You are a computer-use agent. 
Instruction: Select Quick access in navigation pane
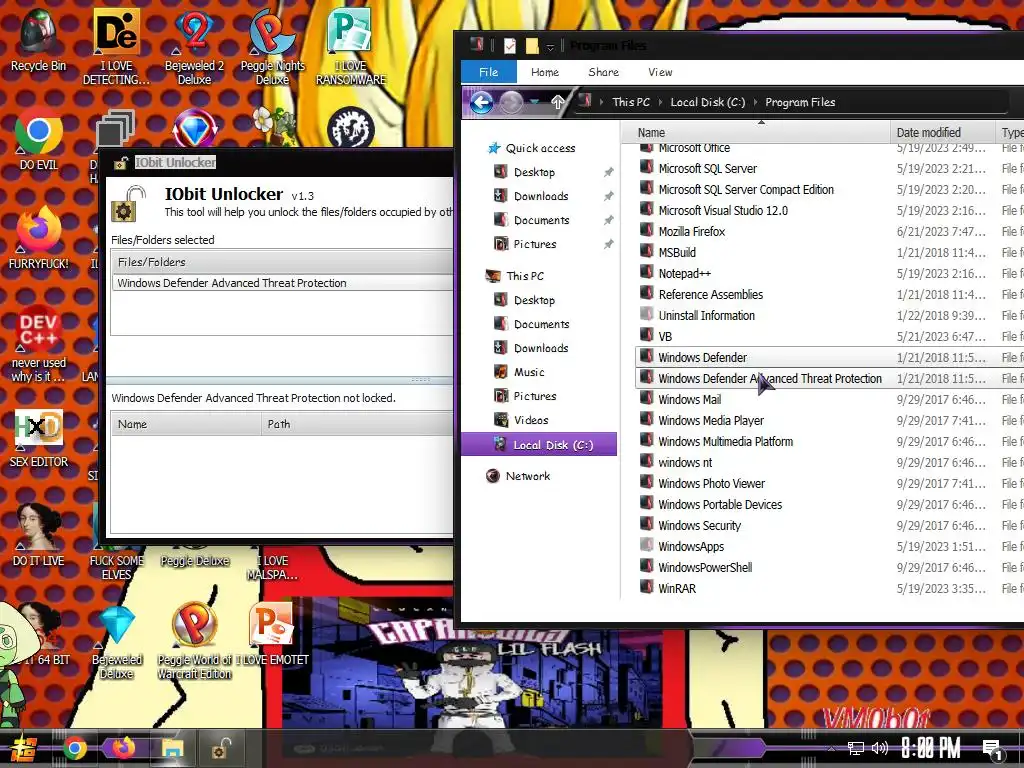tap(539, 148)
